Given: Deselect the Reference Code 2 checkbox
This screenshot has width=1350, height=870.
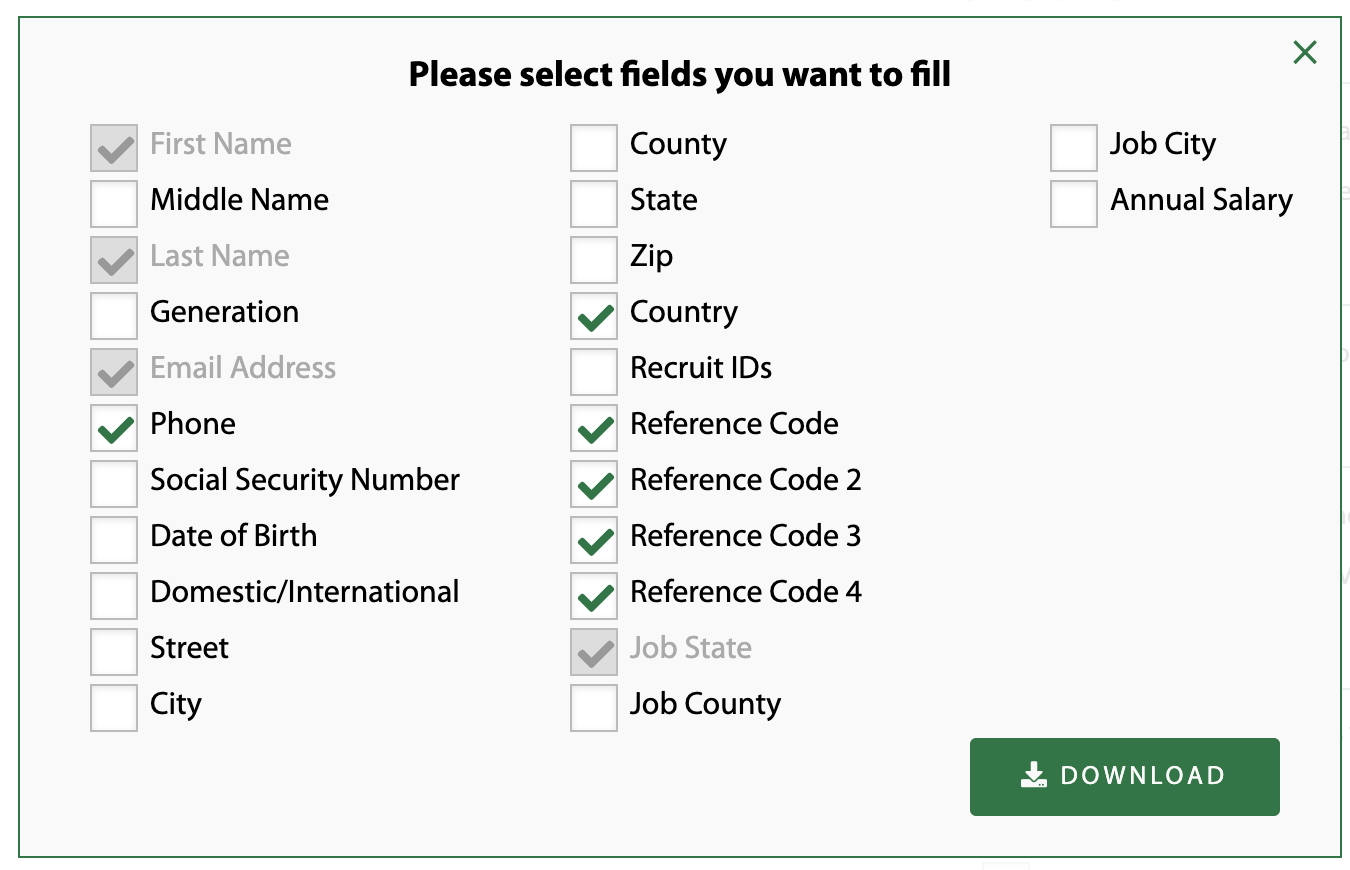Looking at the screenshot, I should pyautogui.click(x=594, y=484).
